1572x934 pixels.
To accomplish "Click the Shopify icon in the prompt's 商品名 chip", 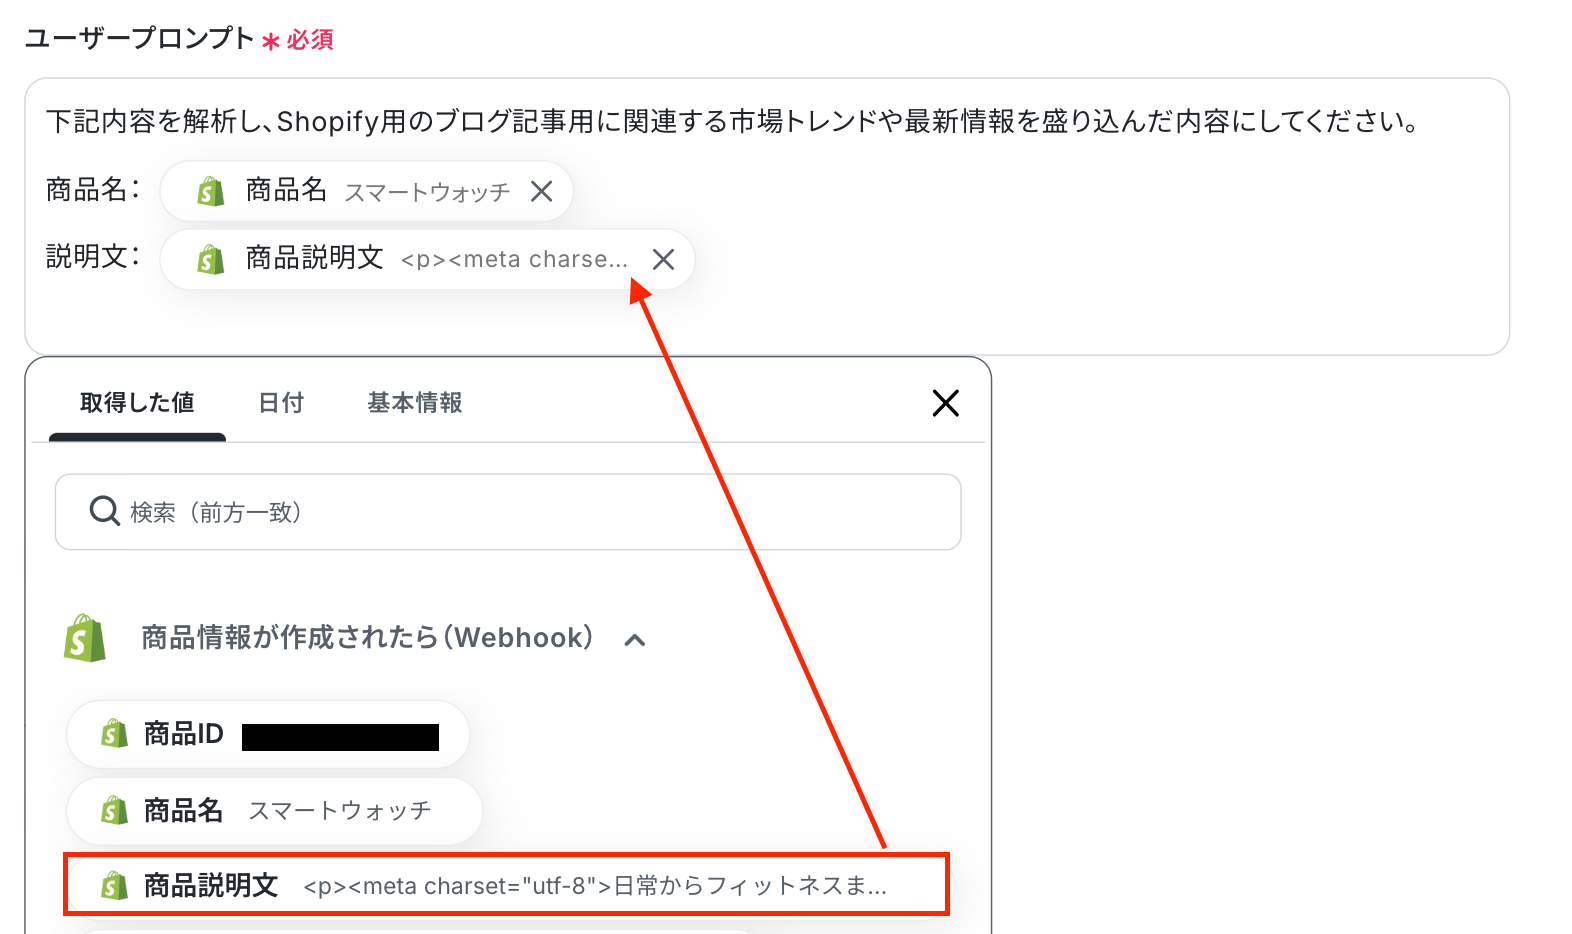I will (x=210, y=191).
